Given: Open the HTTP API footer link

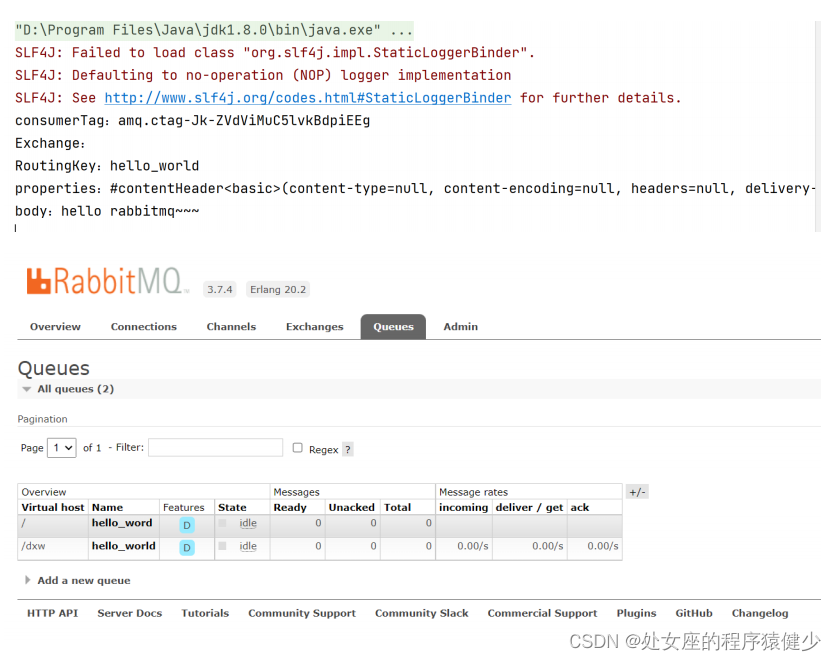Looking at the screenshot, I should 52,613.
